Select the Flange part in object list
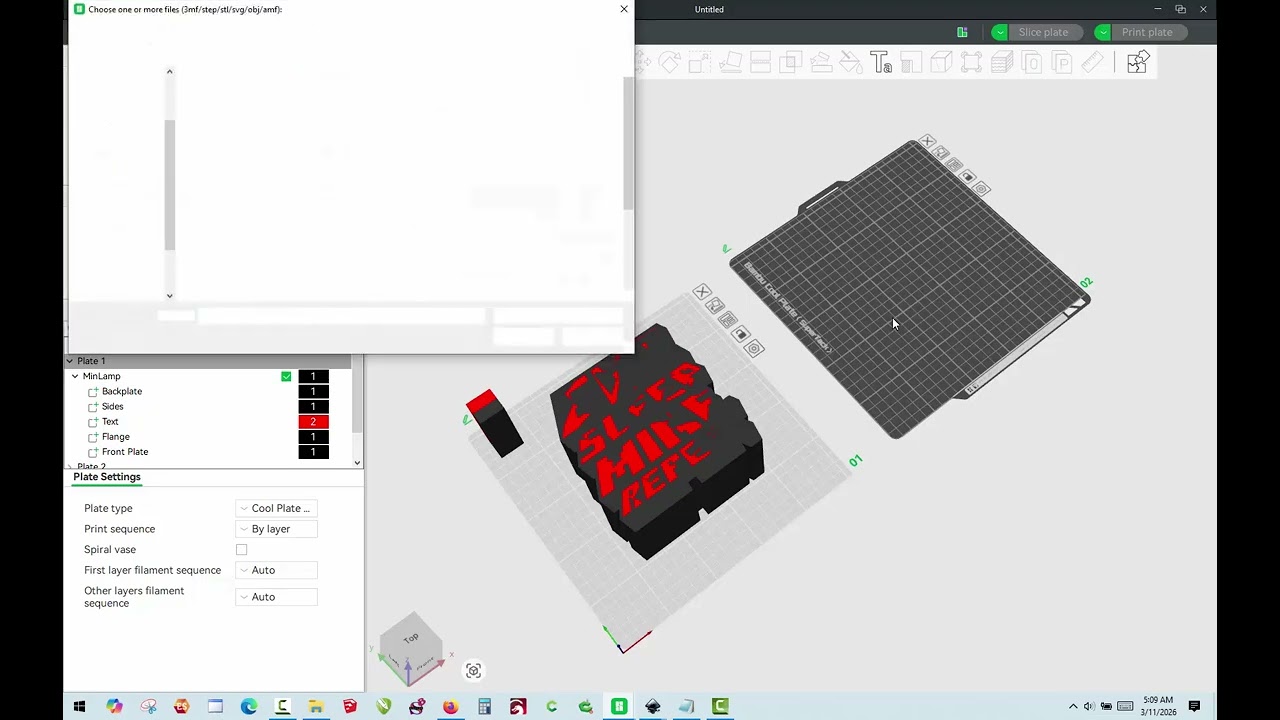The height and width of the screenshot is (720, 1280). [116, 437]
